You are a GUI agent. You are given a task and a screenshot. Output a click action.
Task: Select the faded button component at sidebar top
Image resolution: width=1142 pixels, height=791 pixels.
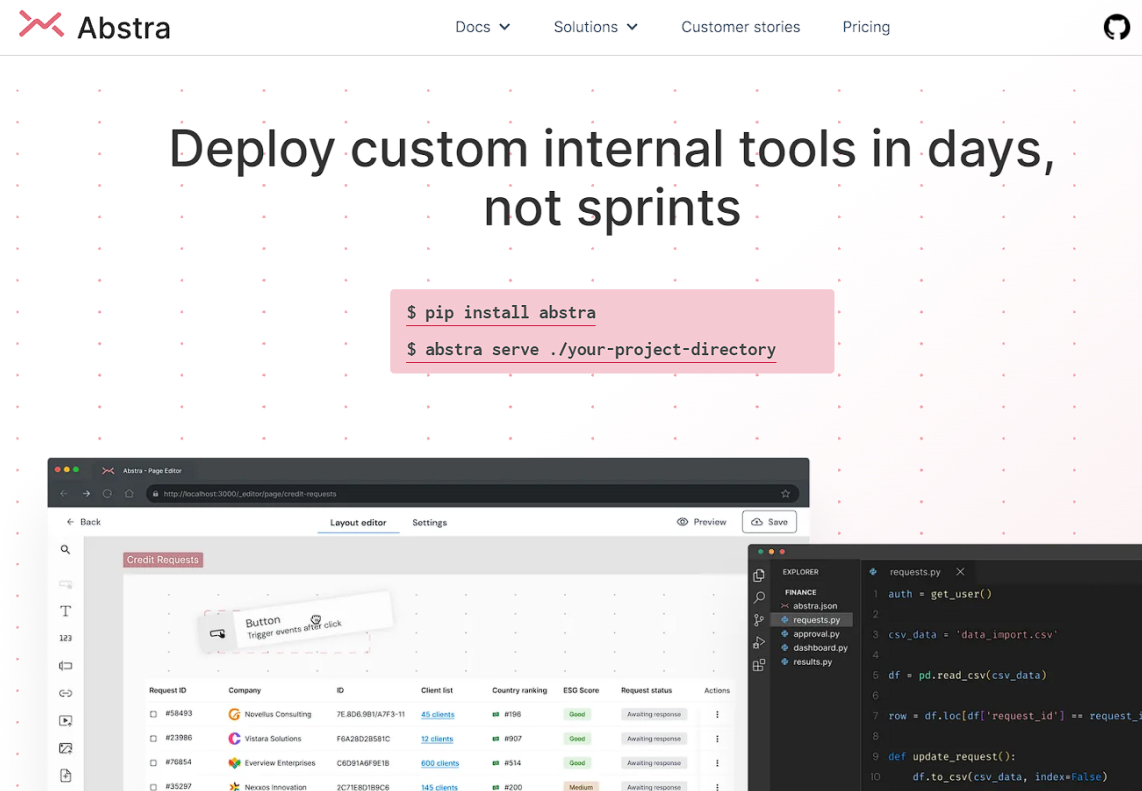pyautogui.click(x=66, y=583)
